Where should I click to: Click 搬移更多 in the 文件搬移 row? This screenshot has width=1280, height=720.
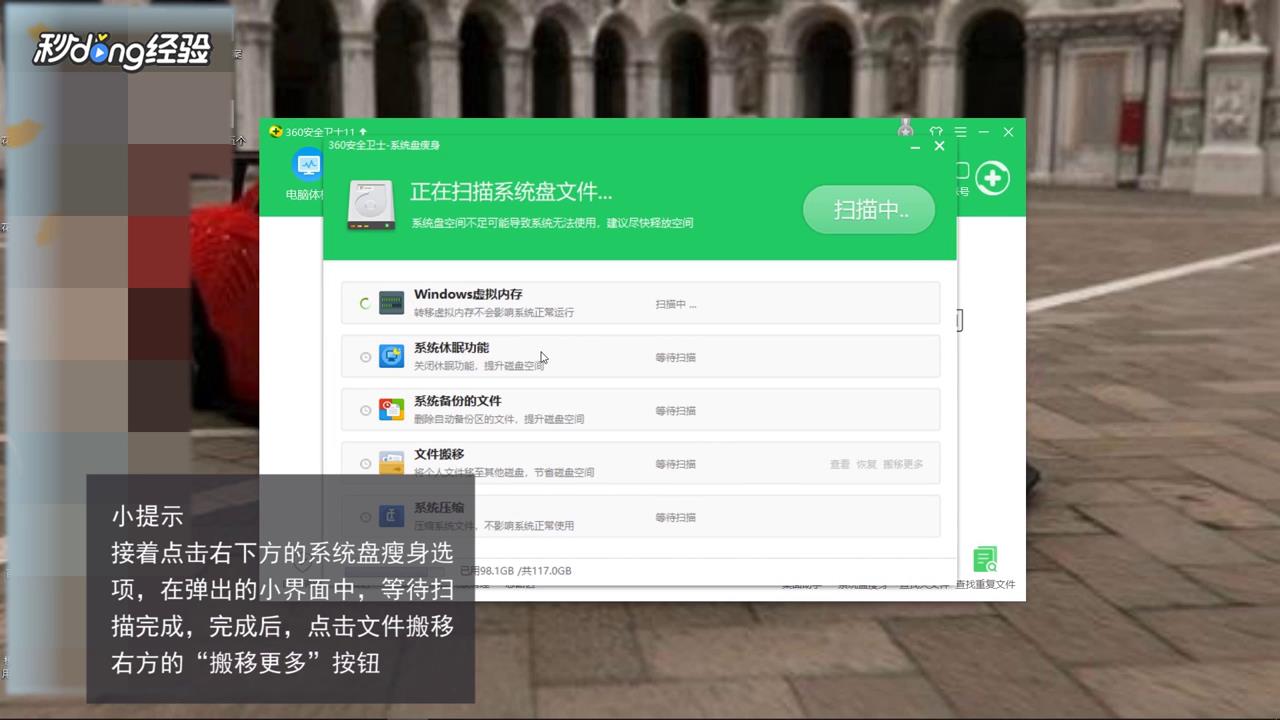click(x=903, y=464)
